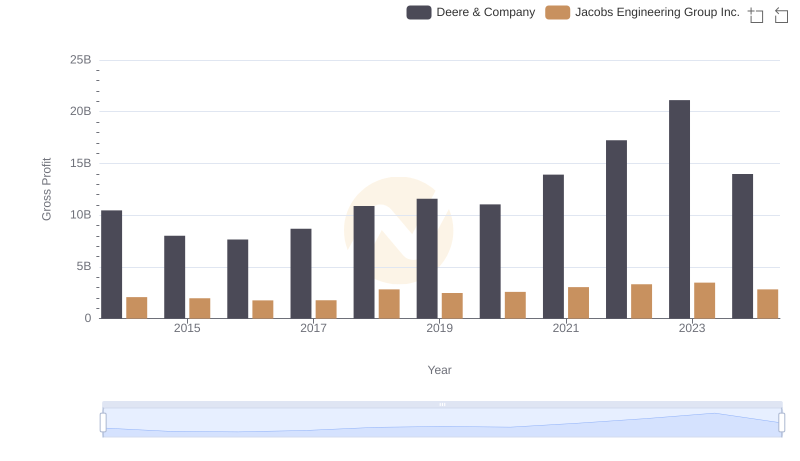Image resolution: width=800 pixels, height=461 pixels.
Task: Click the Jacobs bar for 2017
Action: [326, 310]
